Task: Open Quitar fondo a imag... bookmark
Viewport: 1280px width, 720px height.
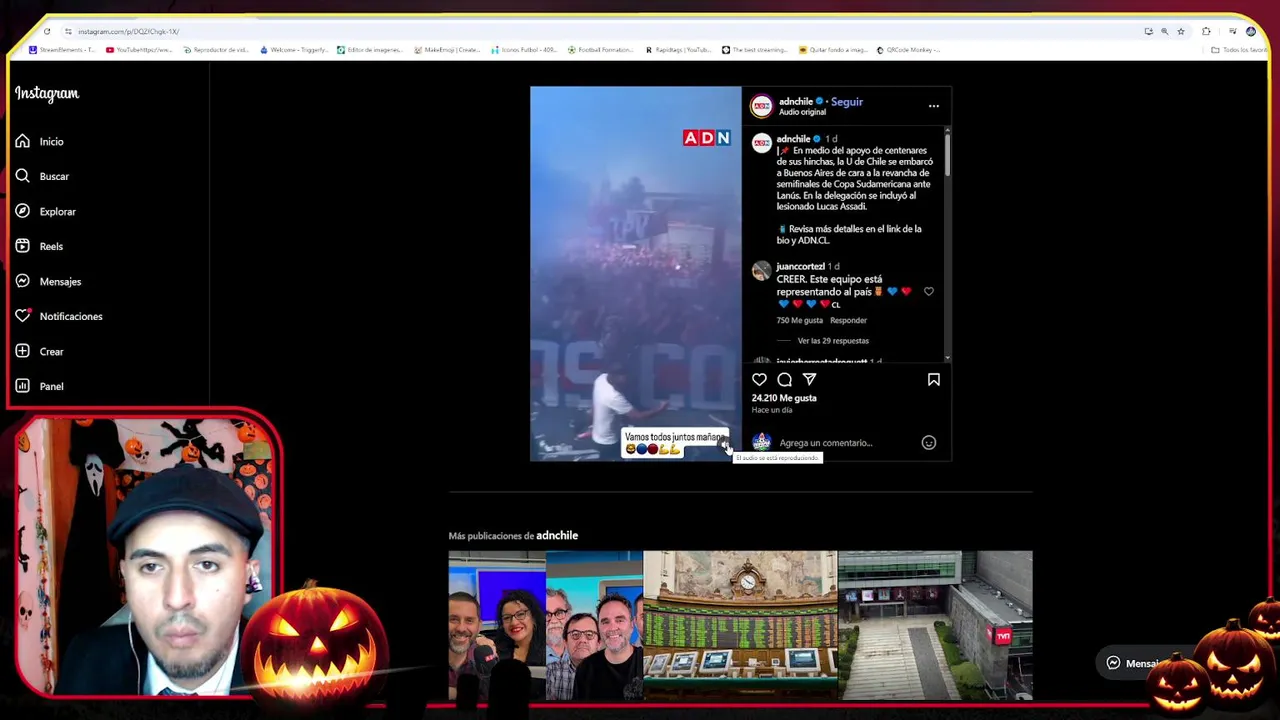Action: tap(833, 50)
